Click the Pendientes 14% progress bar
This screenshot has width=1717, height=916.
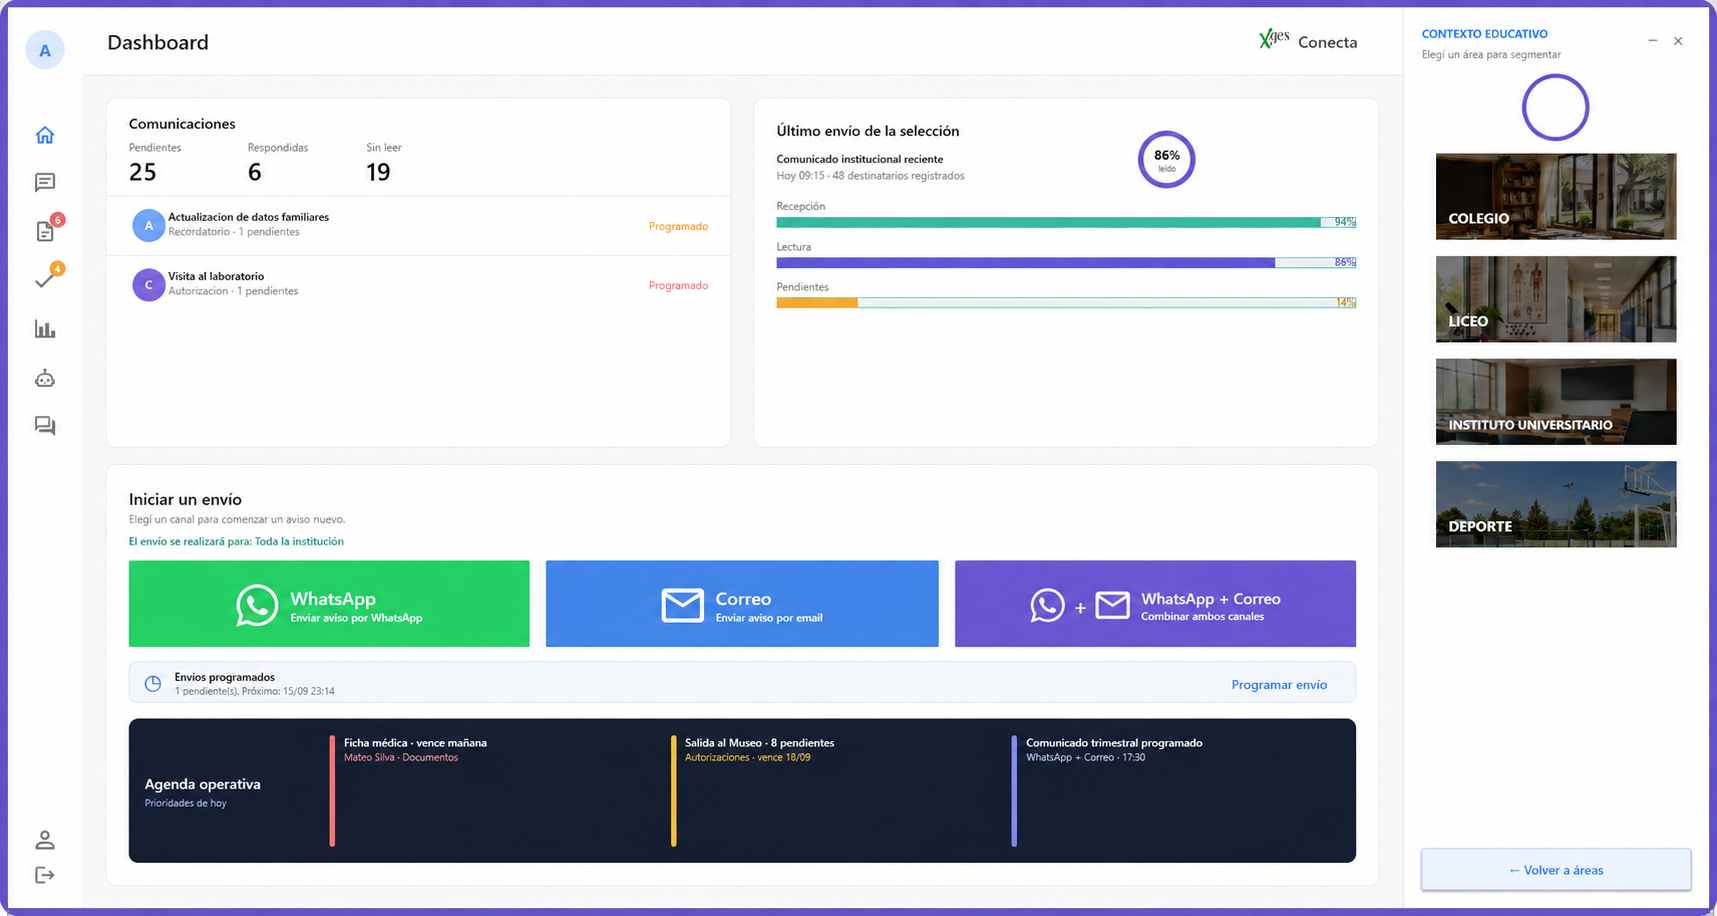pos(1066,302)
